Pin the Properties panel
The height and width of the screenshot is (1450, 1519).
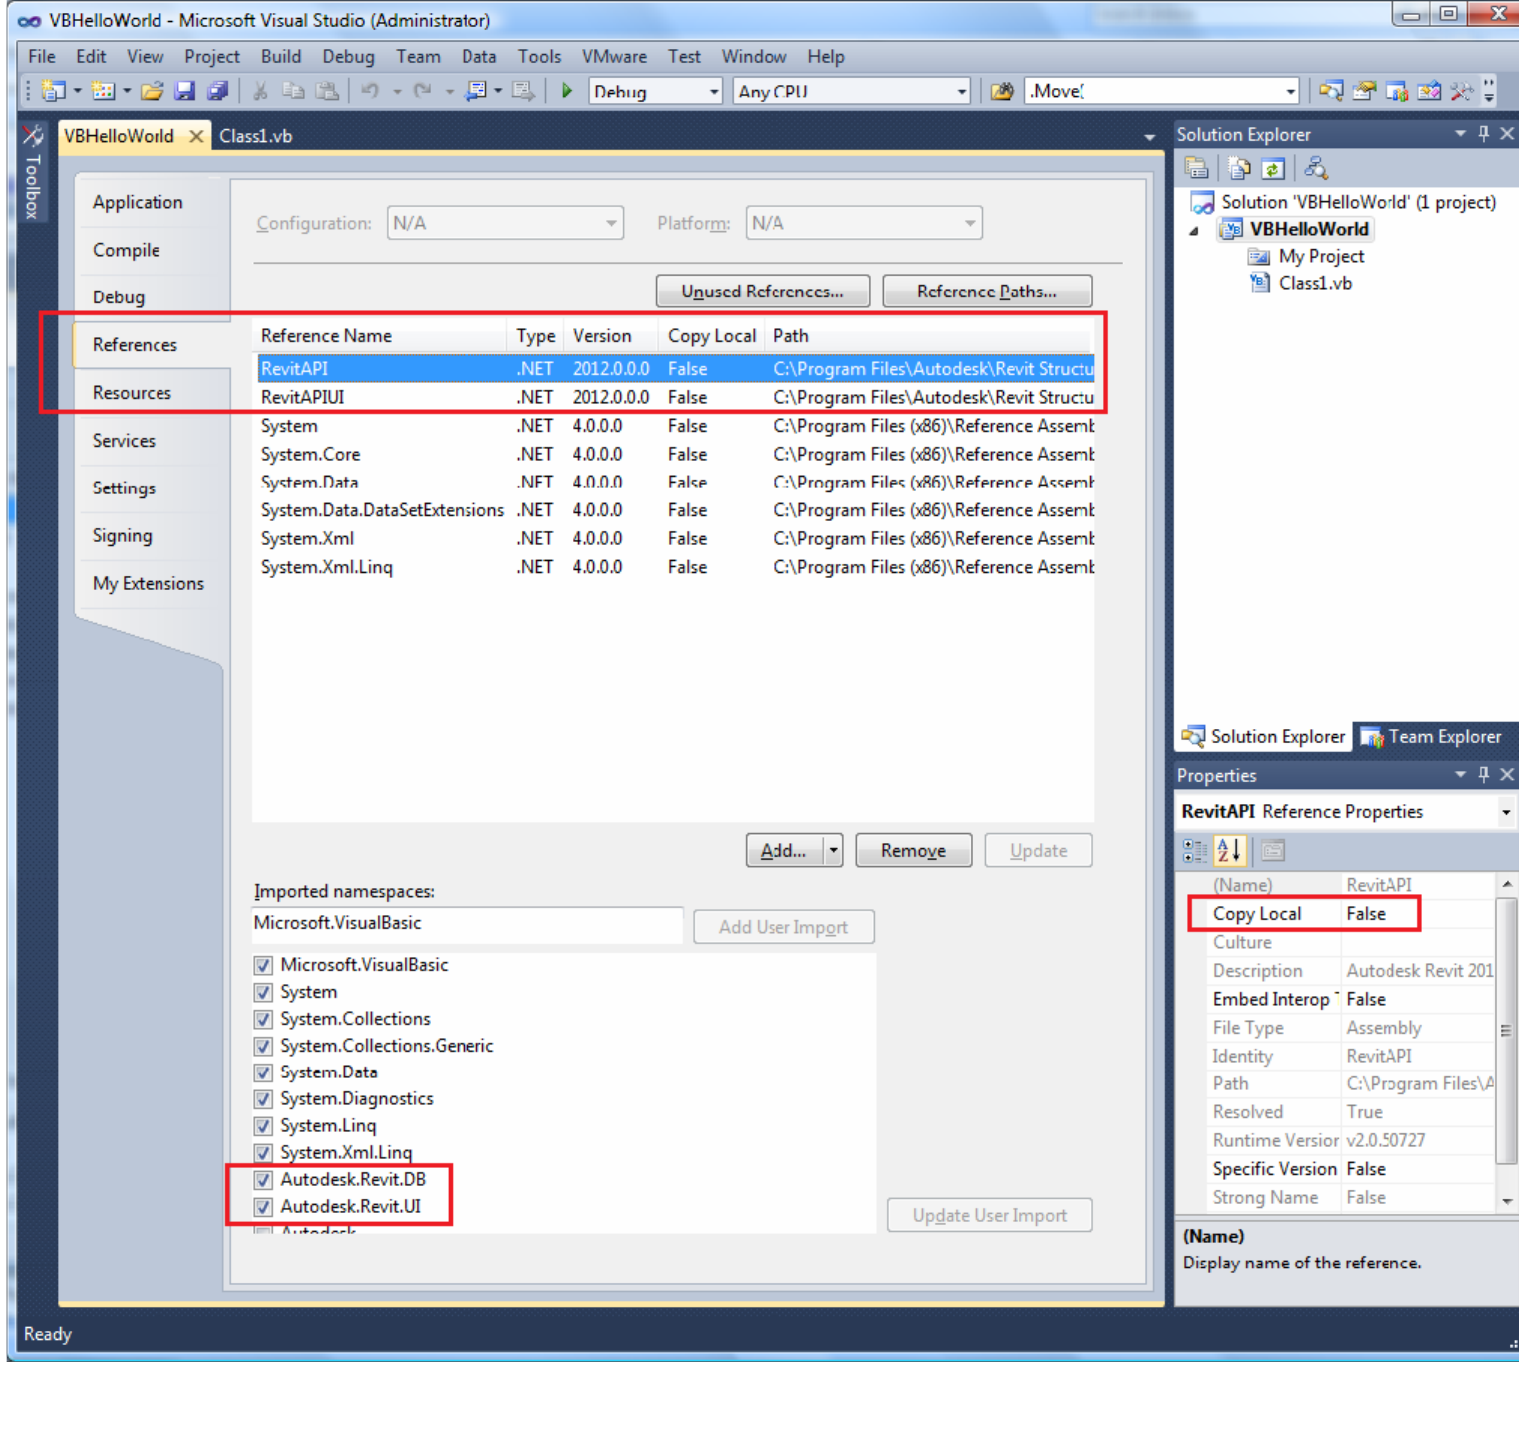pos(1484,774)
